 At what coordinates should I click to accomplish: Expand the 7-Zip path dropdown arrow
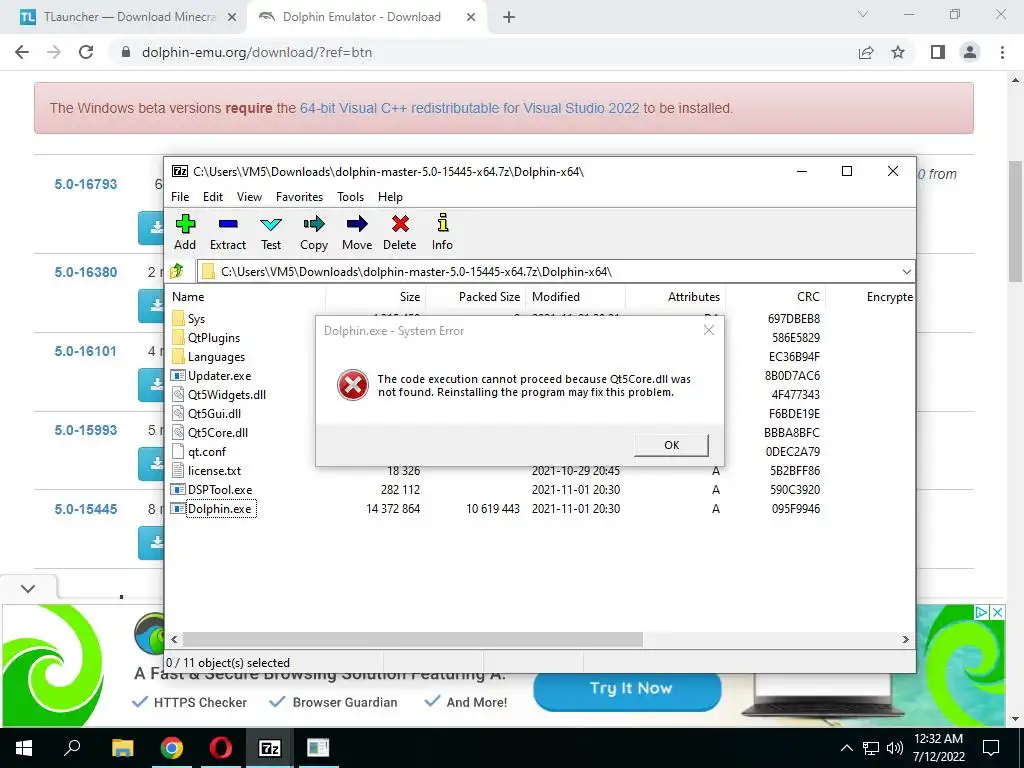[x=906, y=272]
